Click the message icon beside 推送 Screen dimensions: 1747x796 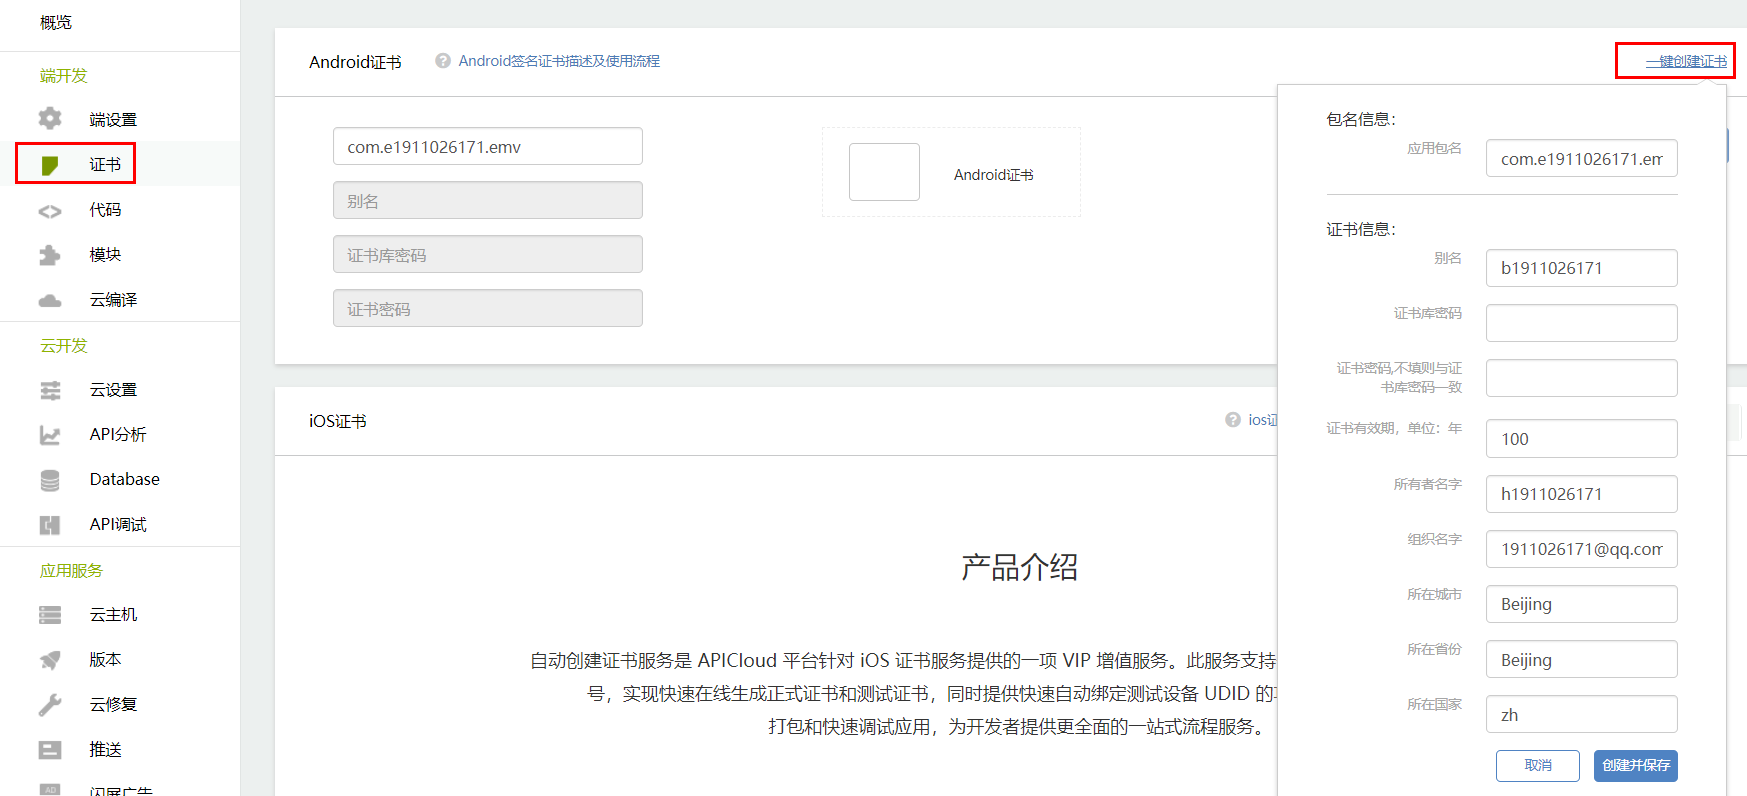50,750
